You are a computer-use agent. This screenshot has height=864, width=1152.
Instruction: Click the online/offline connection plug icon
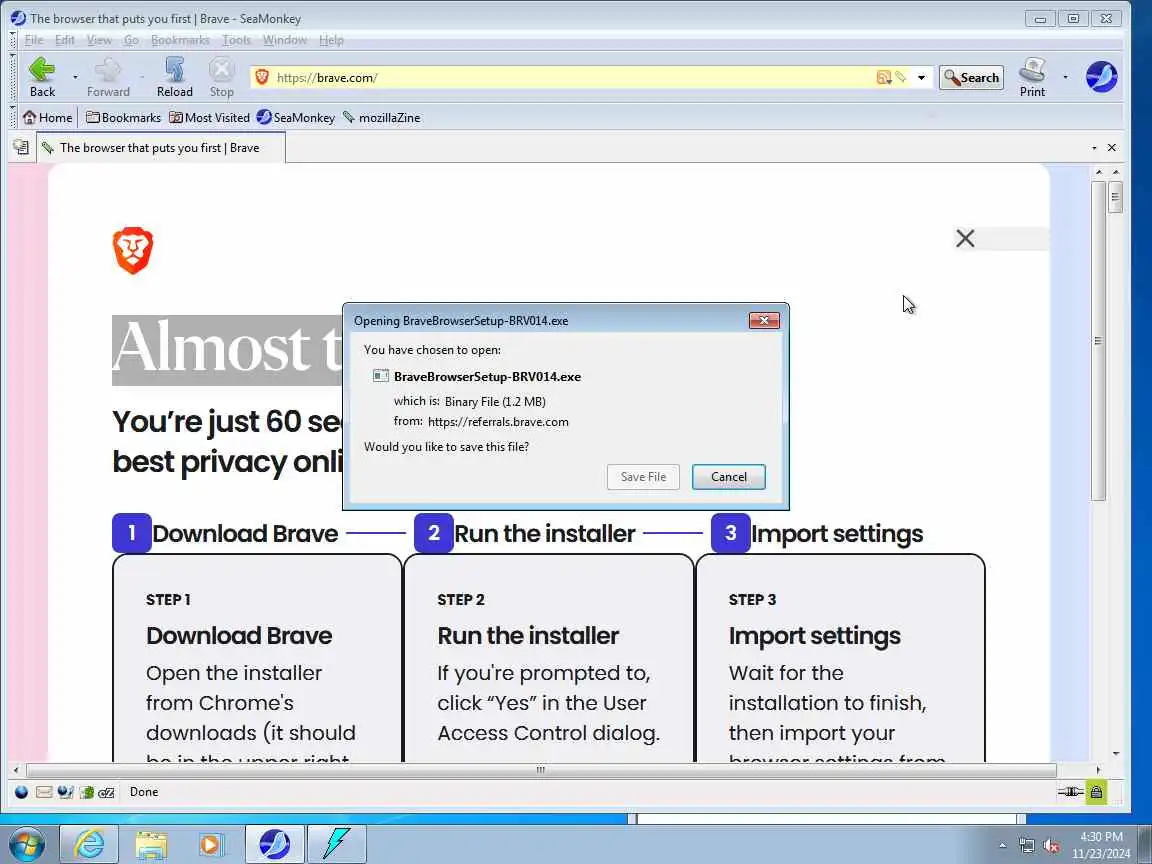1070,792
